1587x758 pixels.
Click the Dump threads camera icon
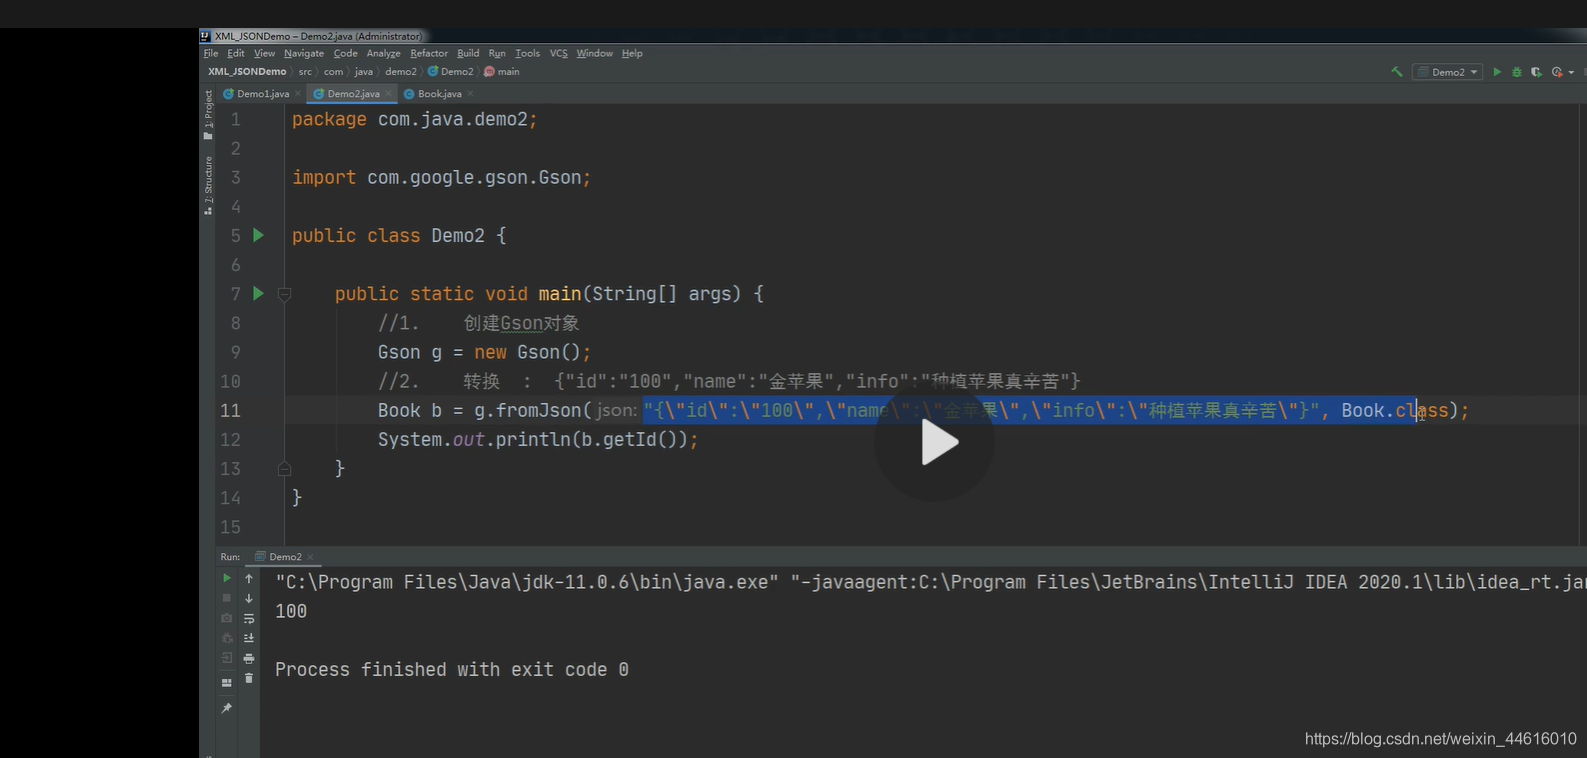tap(227, 618)
